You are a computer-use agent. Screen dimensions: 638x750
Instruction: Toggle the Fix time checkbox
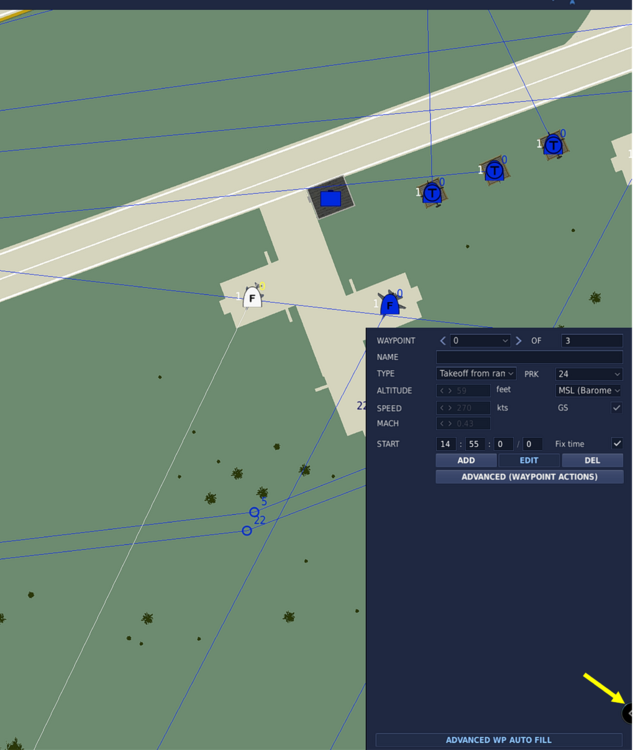click(x=617, y=443)
